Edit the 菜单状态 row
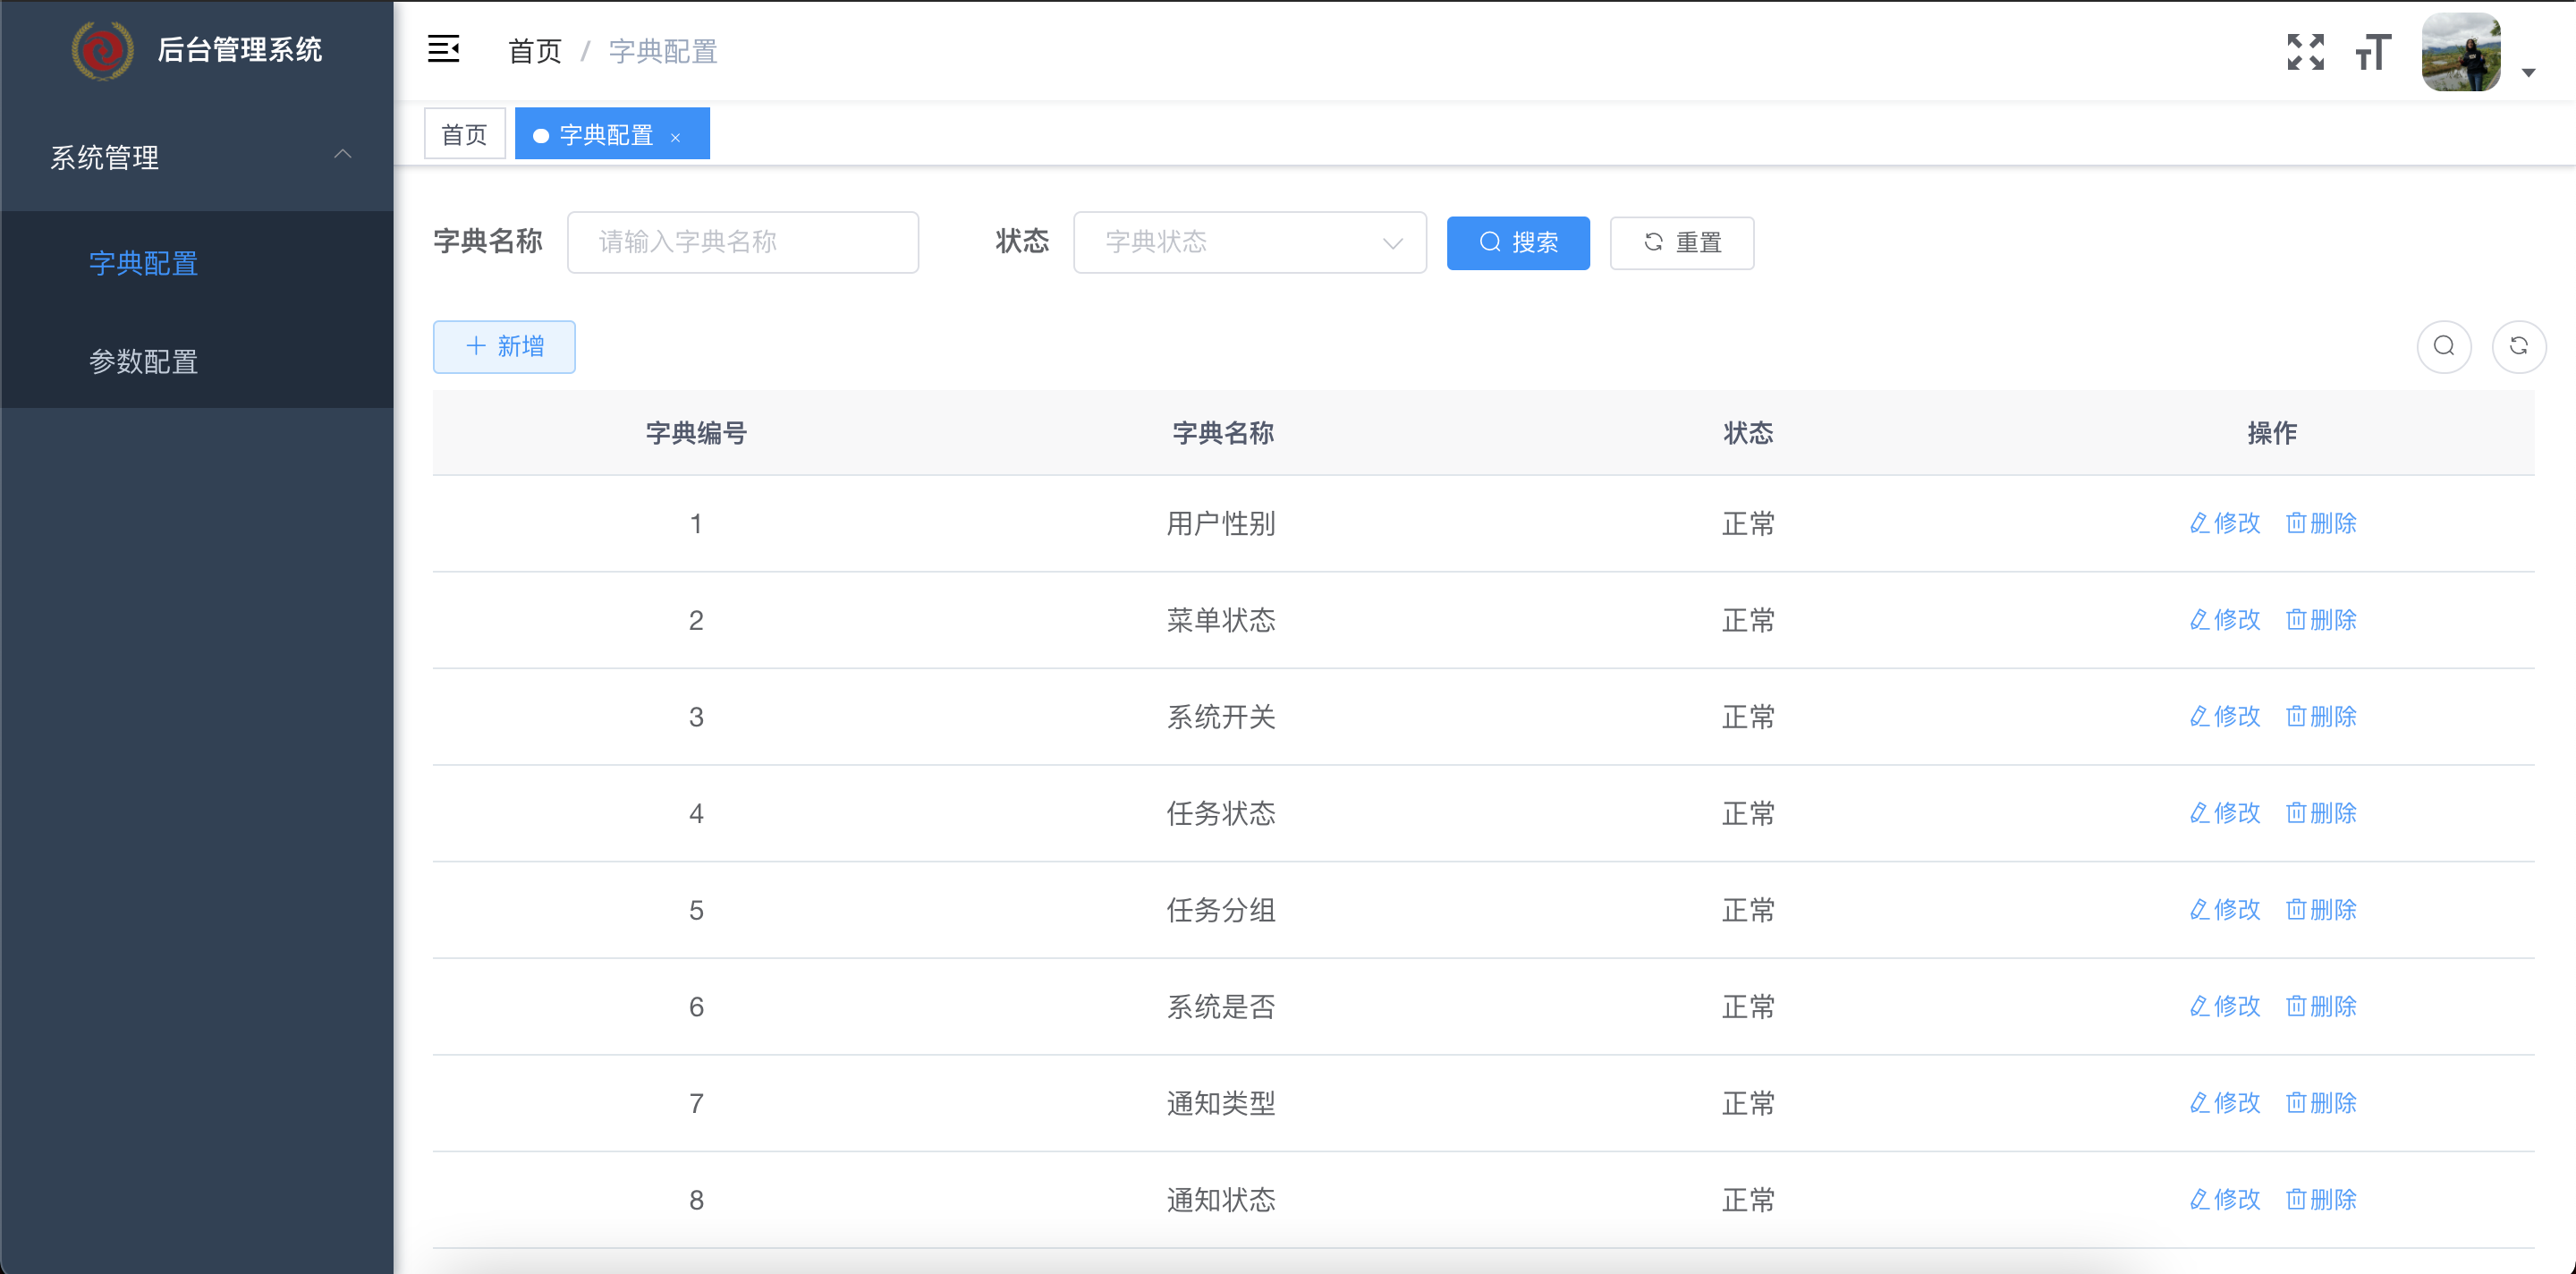Screen dimensions: 2576x1274 [x=2224, y=620]
